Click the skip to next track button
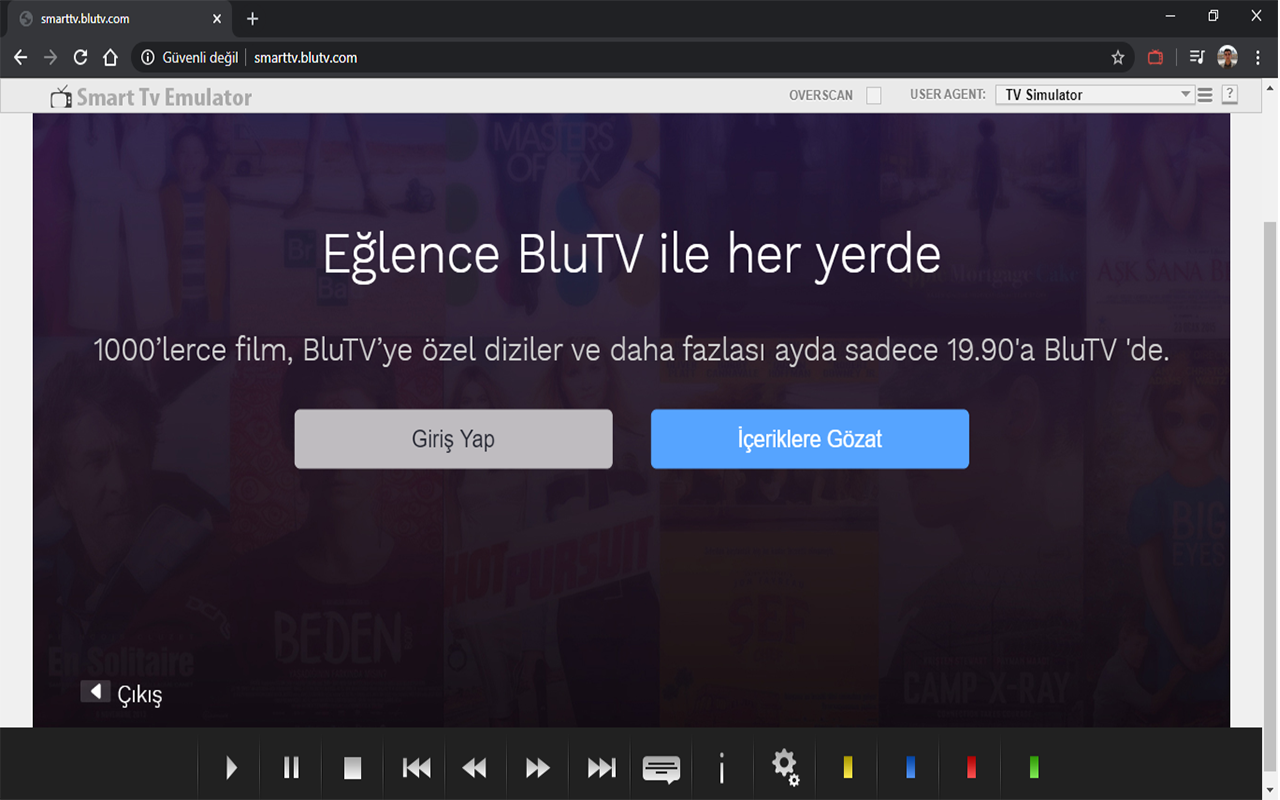 click(601, 767)
